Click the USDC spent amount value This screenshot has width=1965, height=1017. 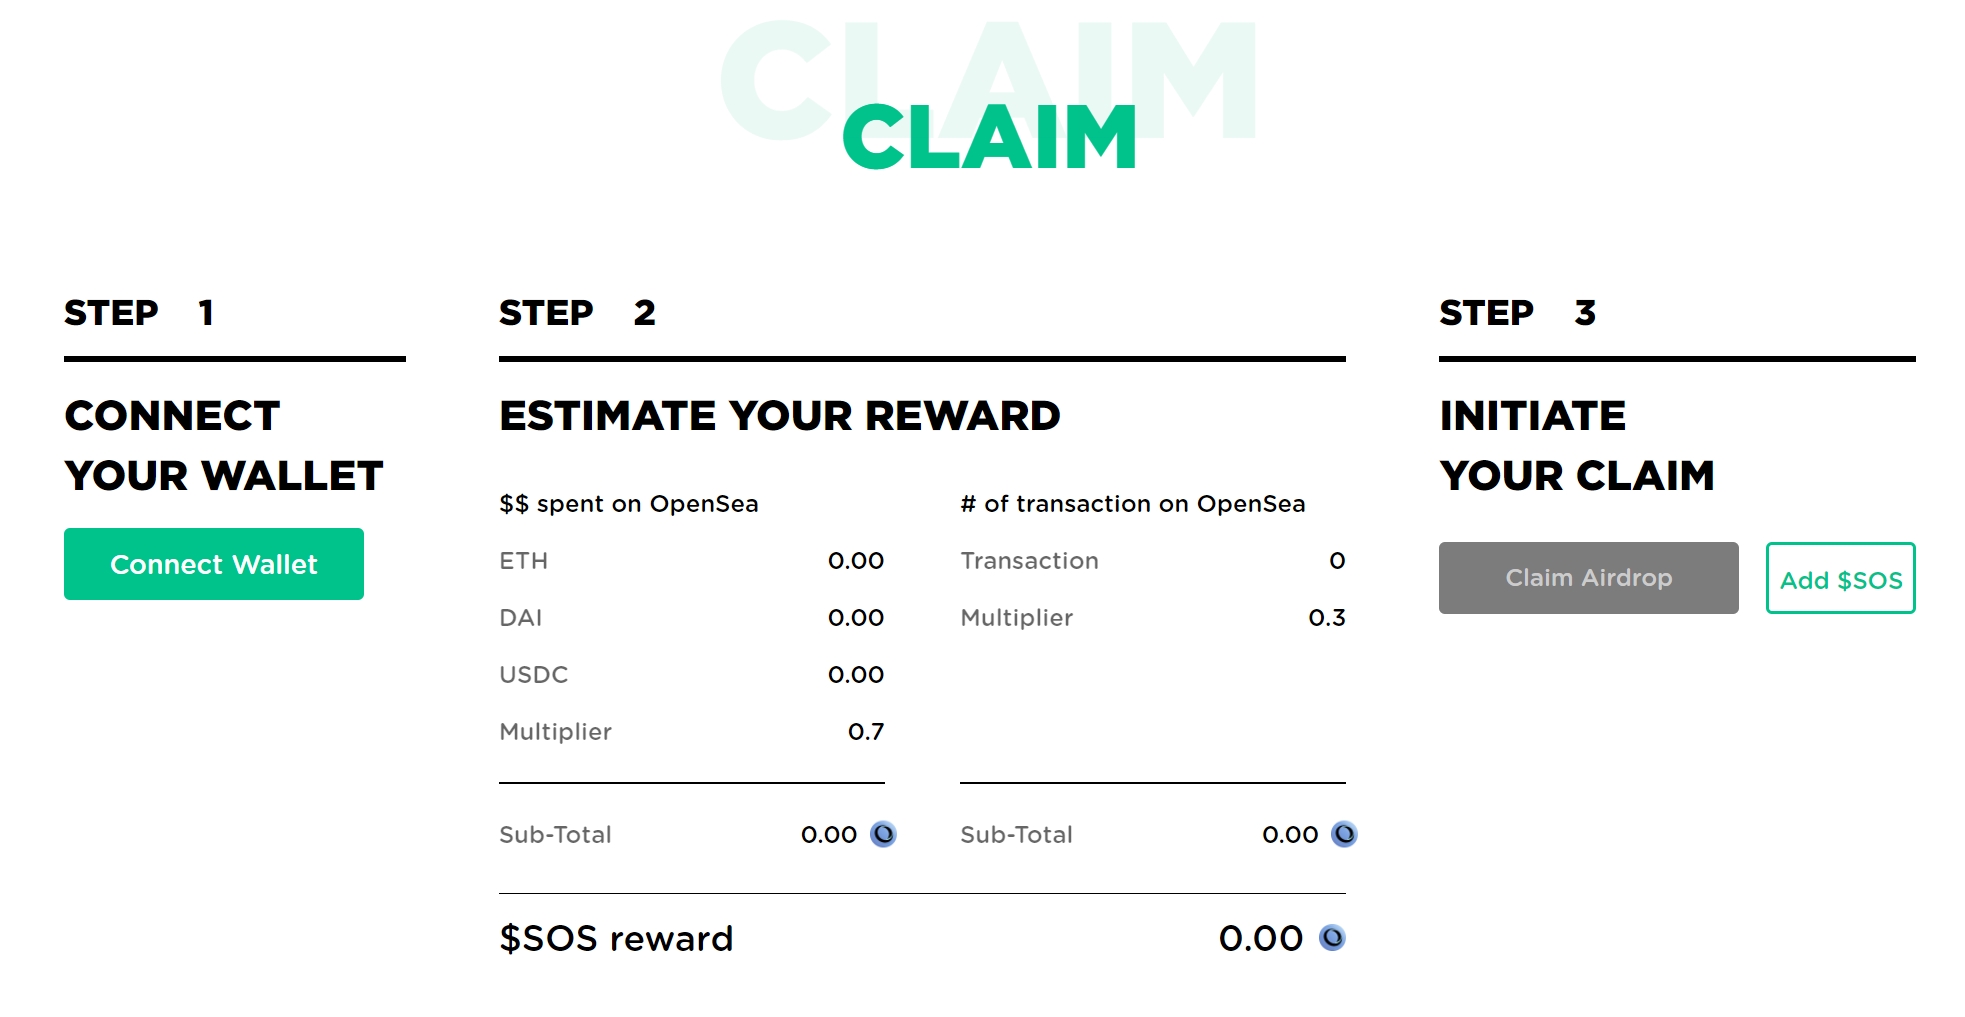[855, 675]
